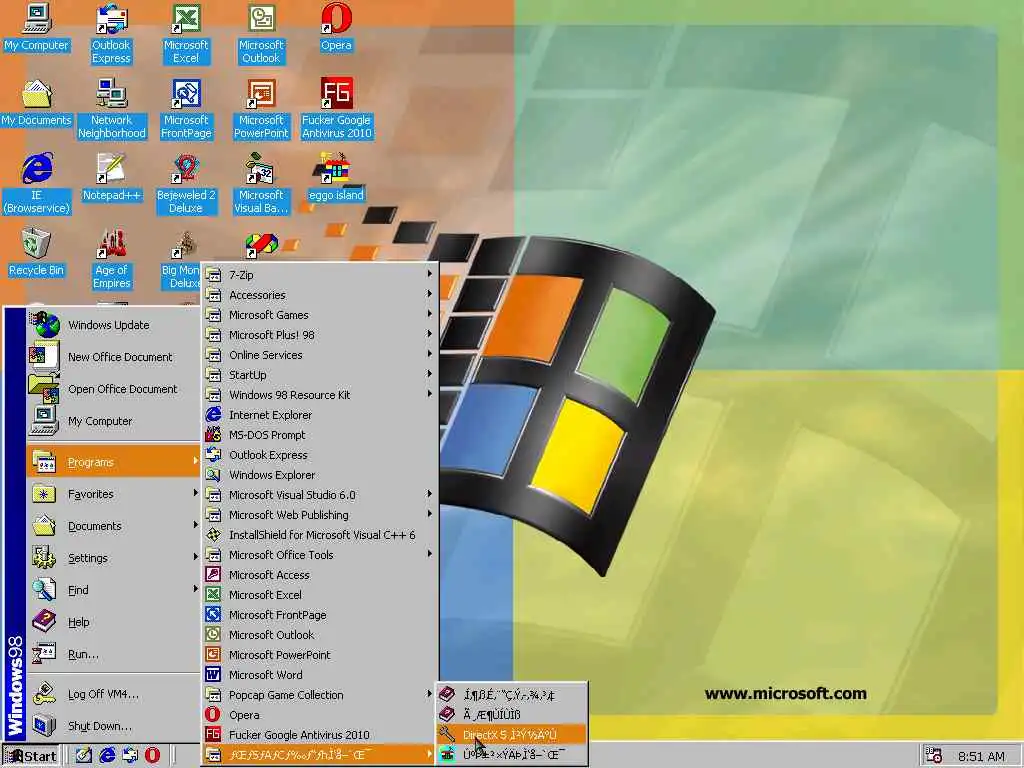Launch Microsoft Word from Programs menu
The width and height of the screenshot is (1024, 768).
pos(320,675)
